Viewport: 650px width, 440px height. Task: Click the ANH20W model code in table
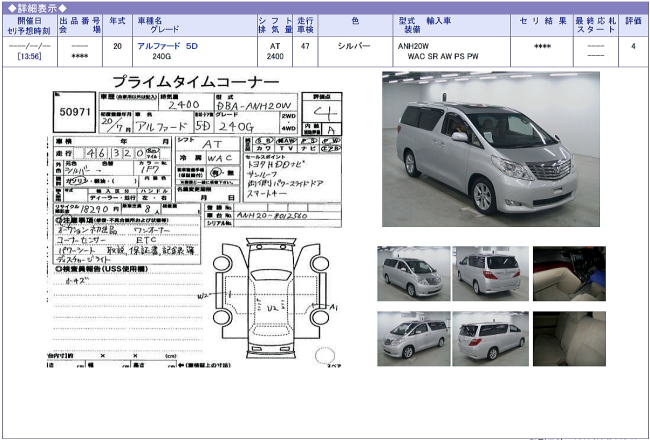(413, 46)
